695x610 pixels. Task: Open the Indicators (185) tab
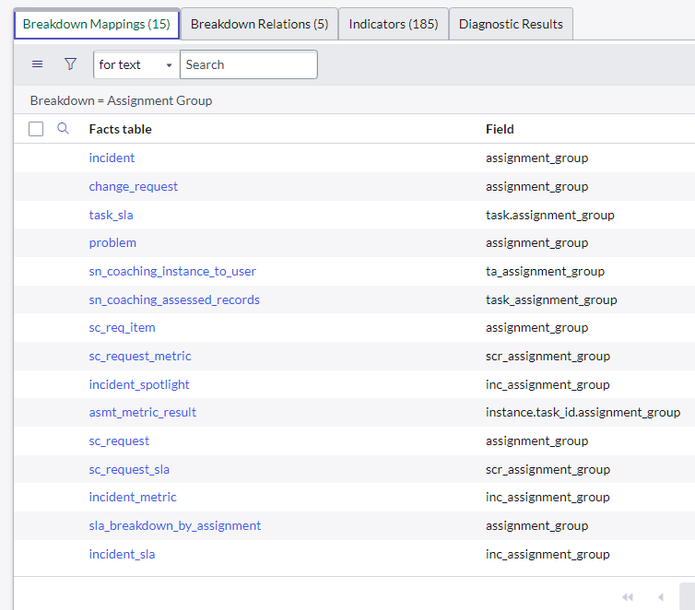point(393,24)
